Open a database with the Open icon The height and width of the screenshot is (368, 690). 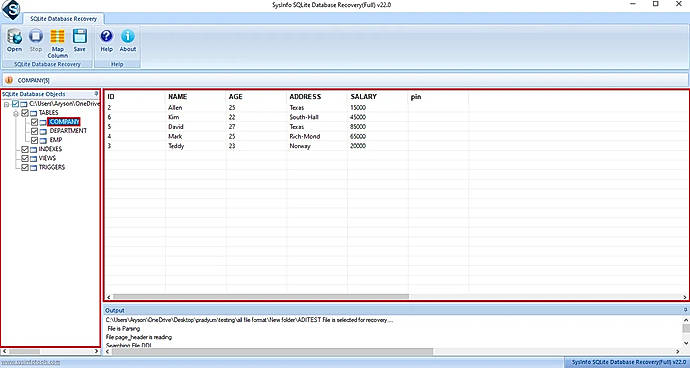tap(15, 37)
